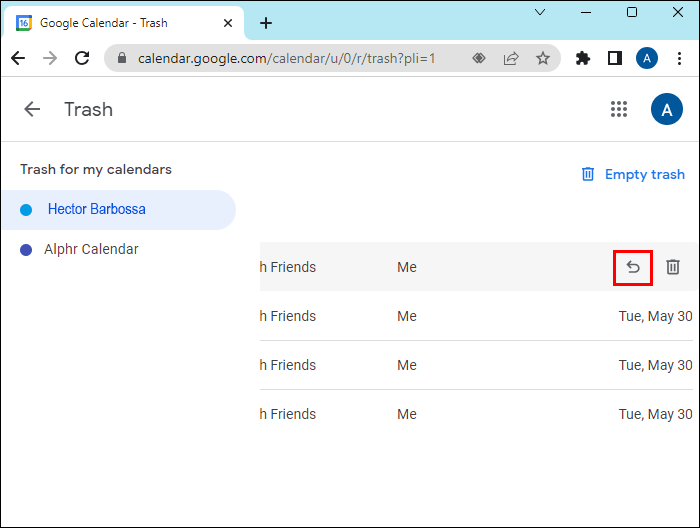Image resolution: width=700 pixels, height=528 pixels.
Task: Open the Chrome extensions puzzle icon
Action: click(583, 58)
